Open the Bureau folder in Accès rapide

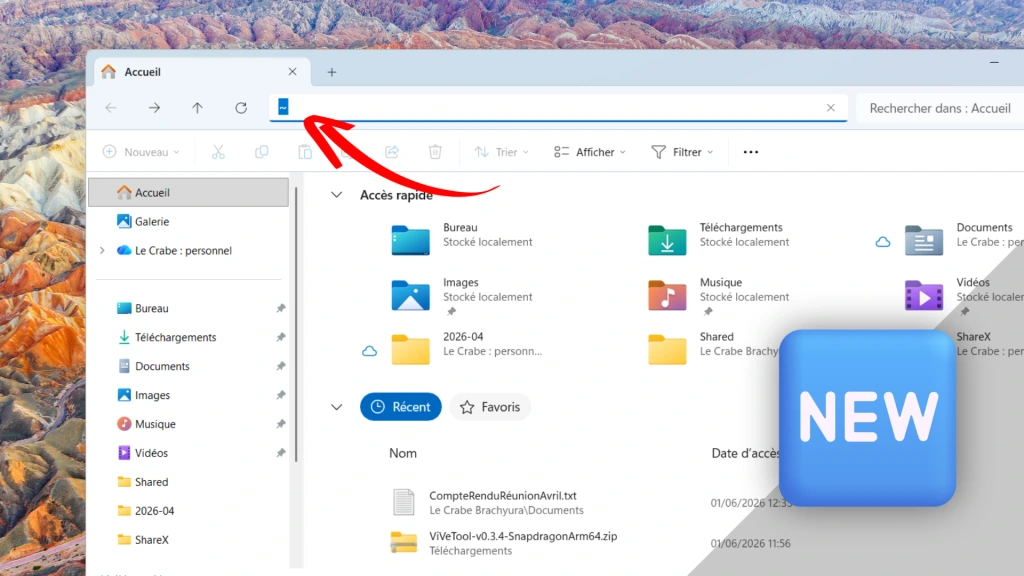462,238
